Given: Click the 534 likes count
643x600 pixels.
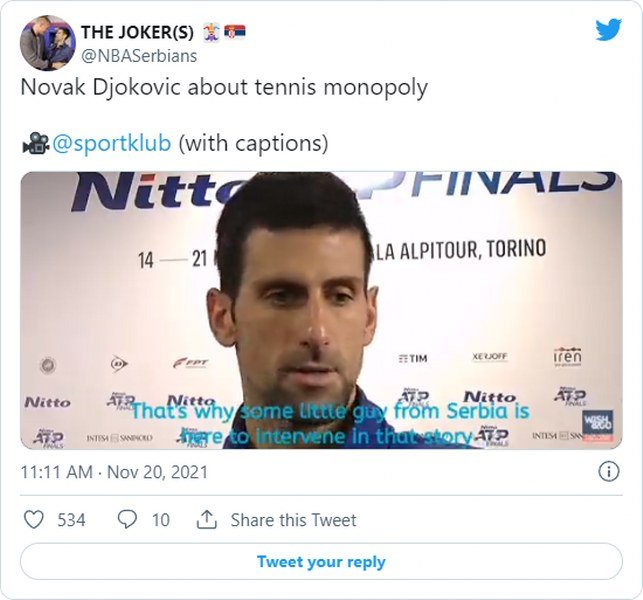Looking at the screenshot, I should click(x=71, y=520).
